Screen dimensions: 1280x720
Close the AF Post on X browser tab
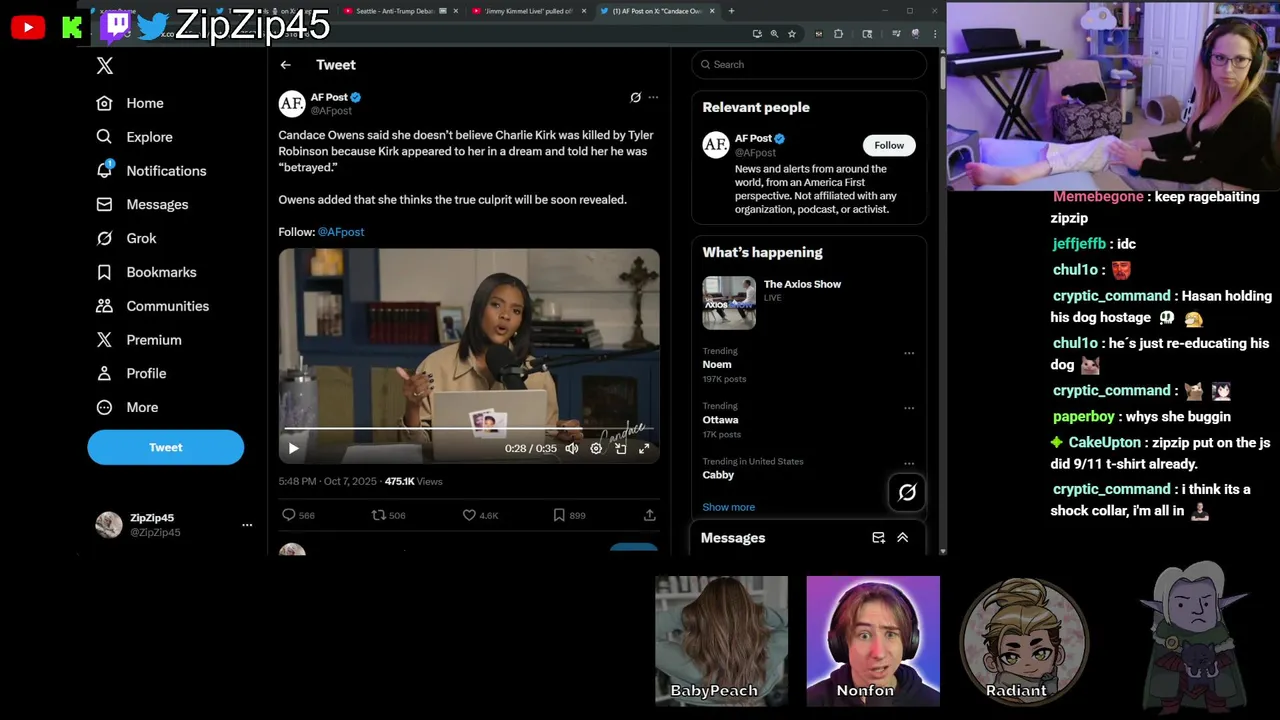coord(712,11)
